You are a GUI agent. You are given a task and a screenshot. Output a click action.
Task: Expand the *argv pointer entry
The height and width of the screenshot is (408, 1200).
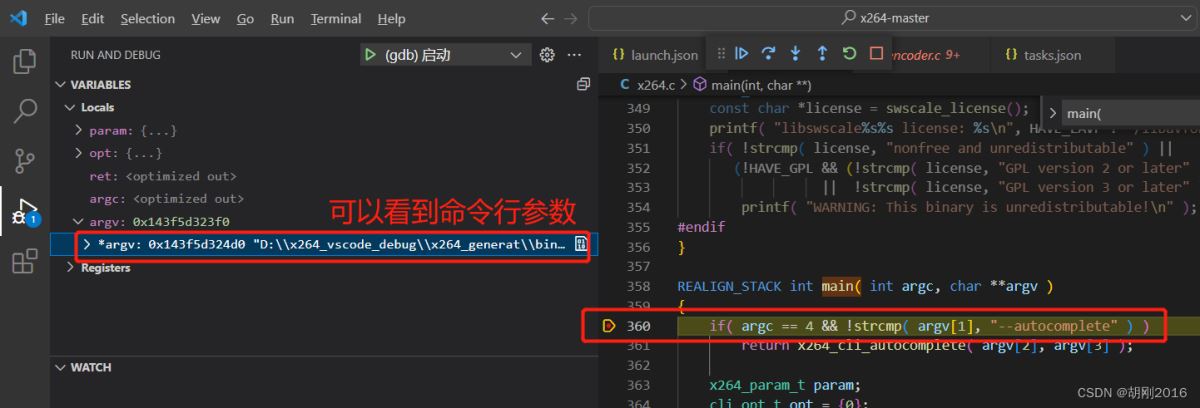click(88, 244)
